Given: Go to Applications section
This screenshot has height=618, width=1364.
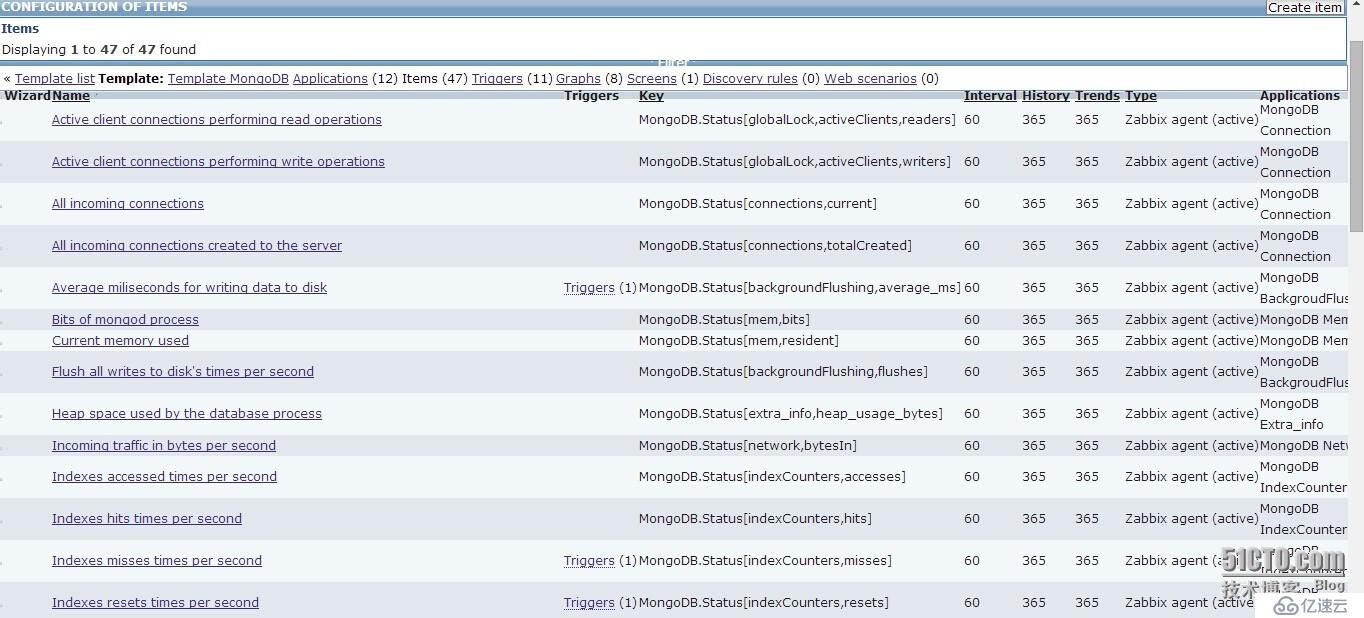Looking at the screenshot, I should 330,78.
